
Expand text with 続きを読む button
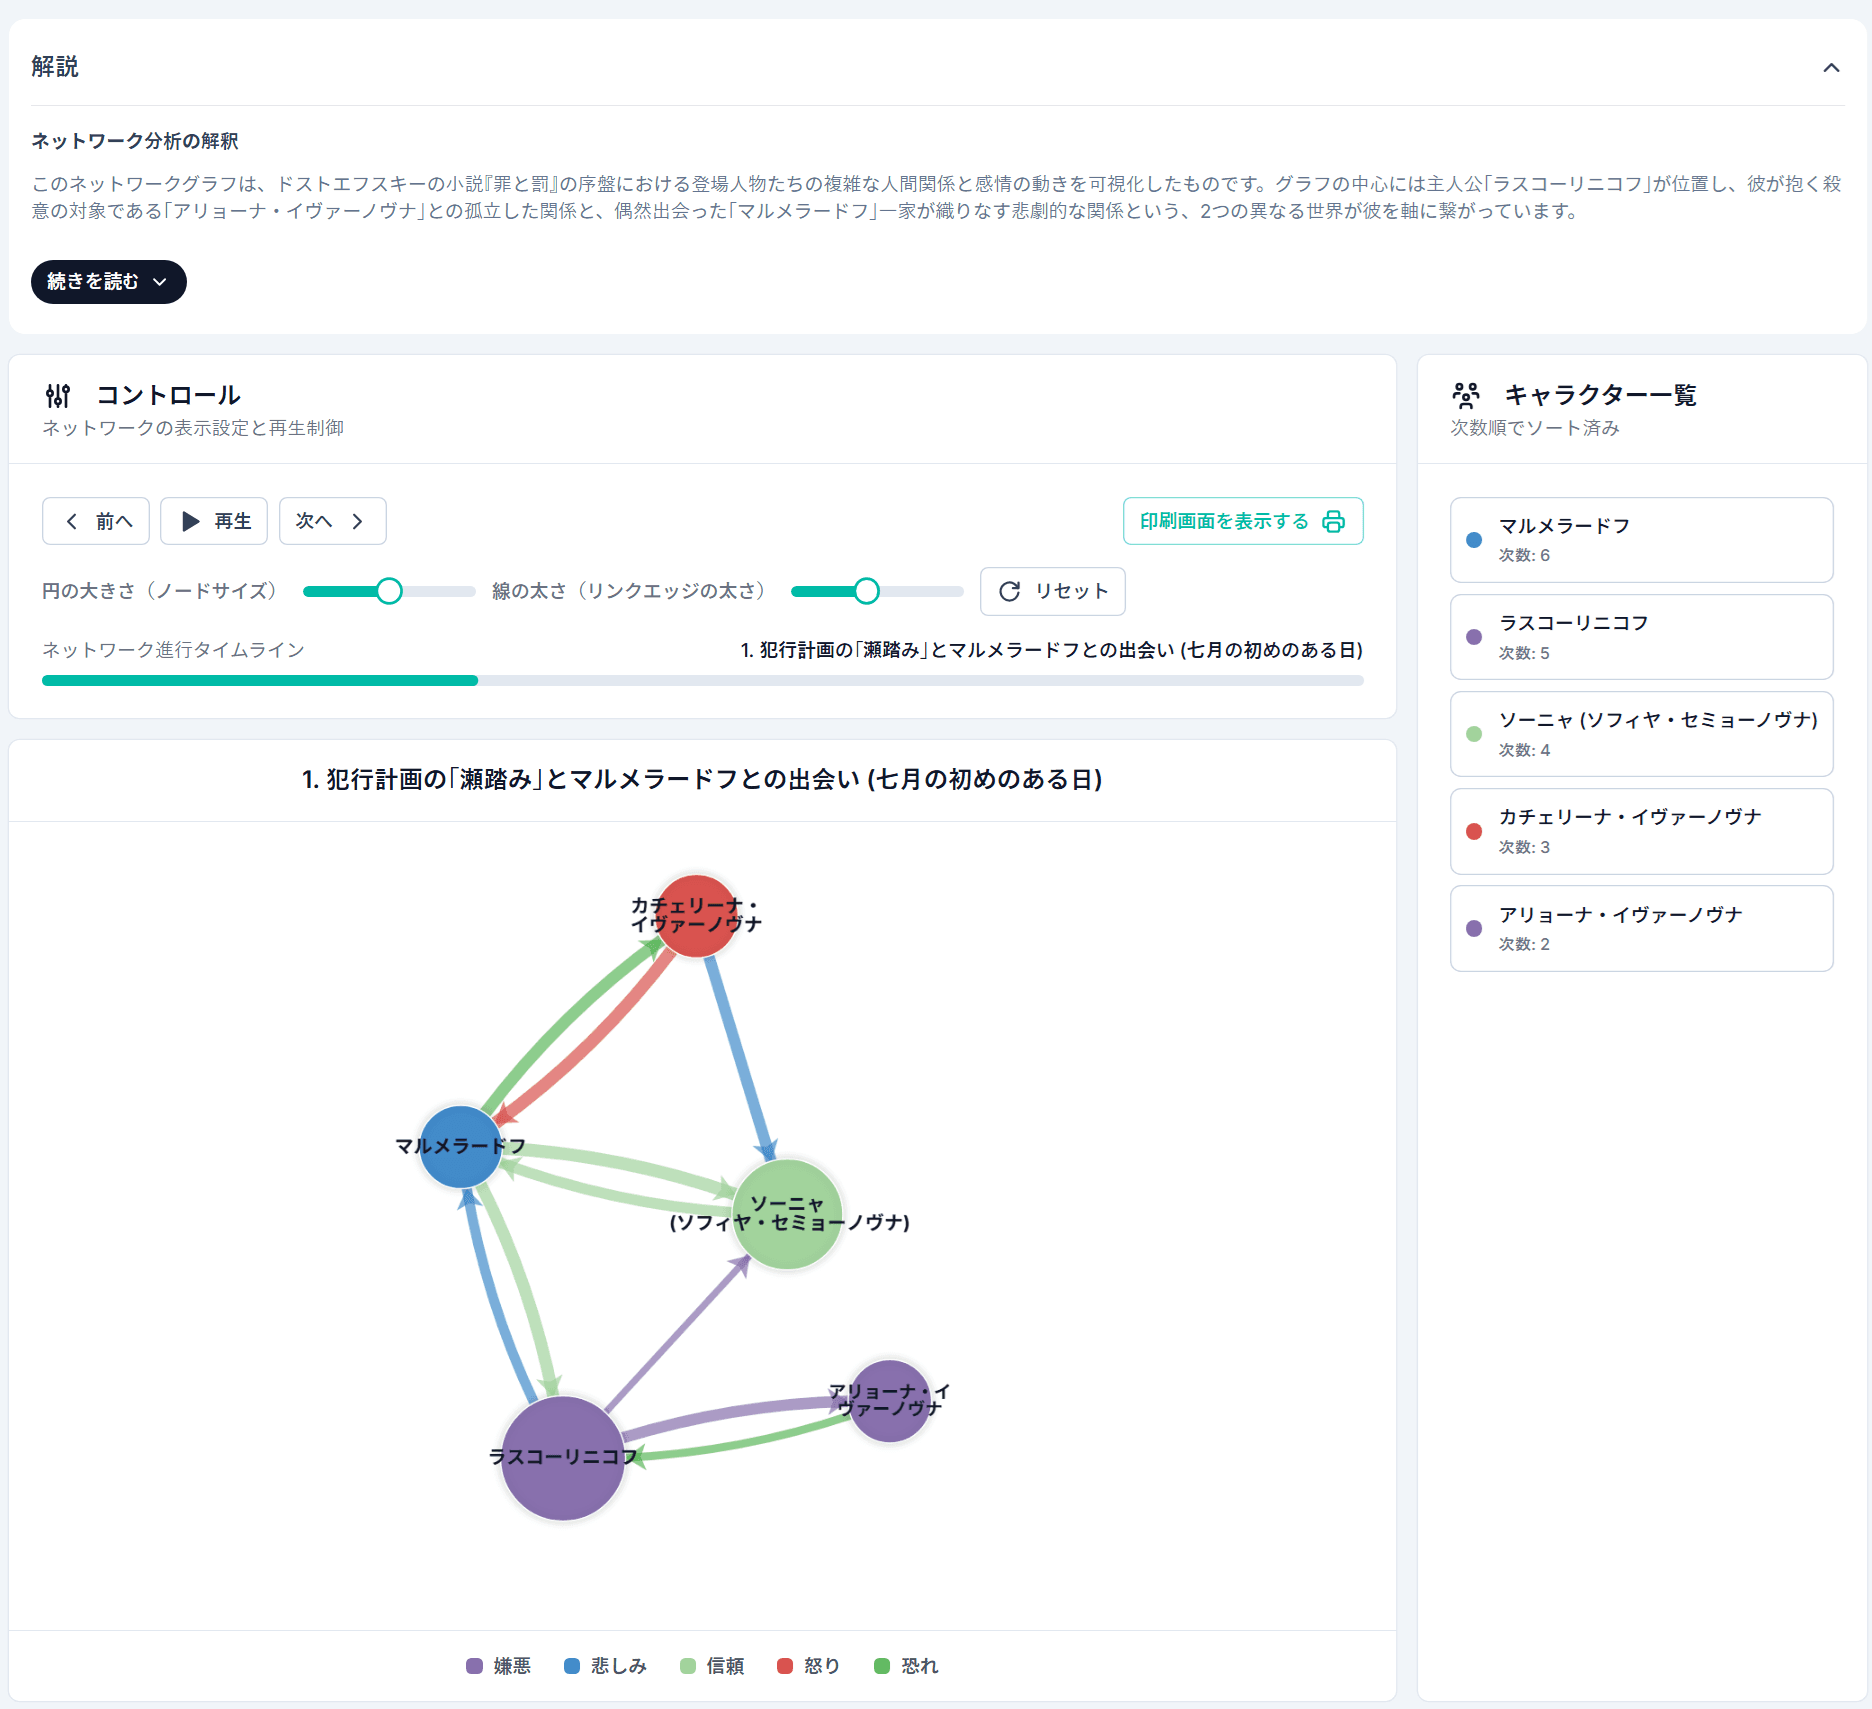click(x=109, y=282)
